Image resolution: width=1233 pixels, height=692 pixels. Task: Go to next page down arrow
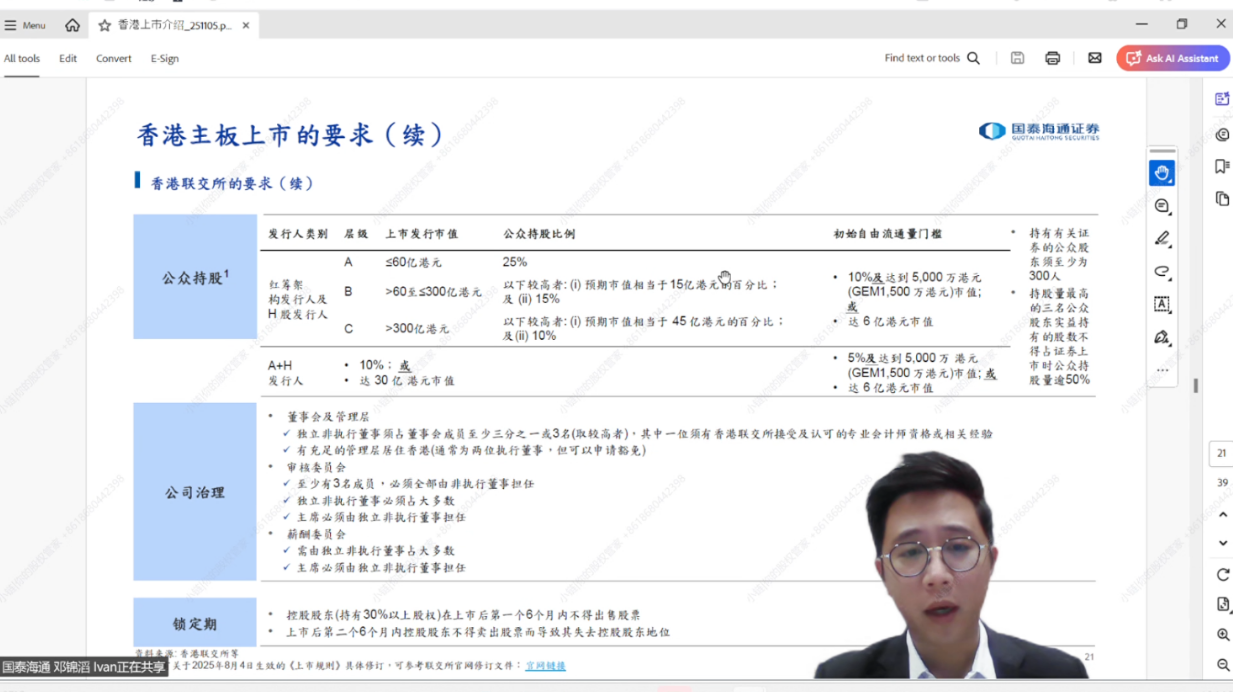1222,543
